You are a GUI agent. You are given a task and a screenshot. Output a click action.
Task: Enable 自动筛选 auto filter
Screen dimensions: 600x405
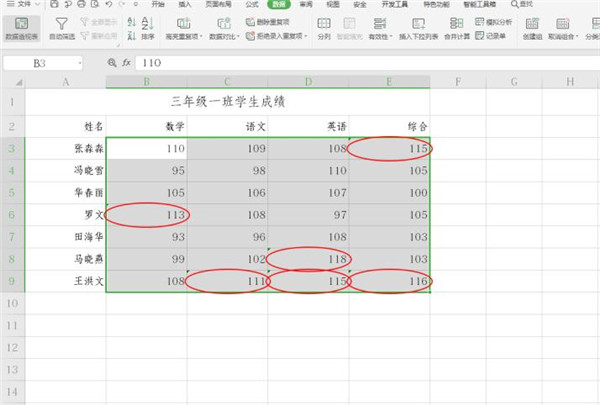tap(62, 28)
